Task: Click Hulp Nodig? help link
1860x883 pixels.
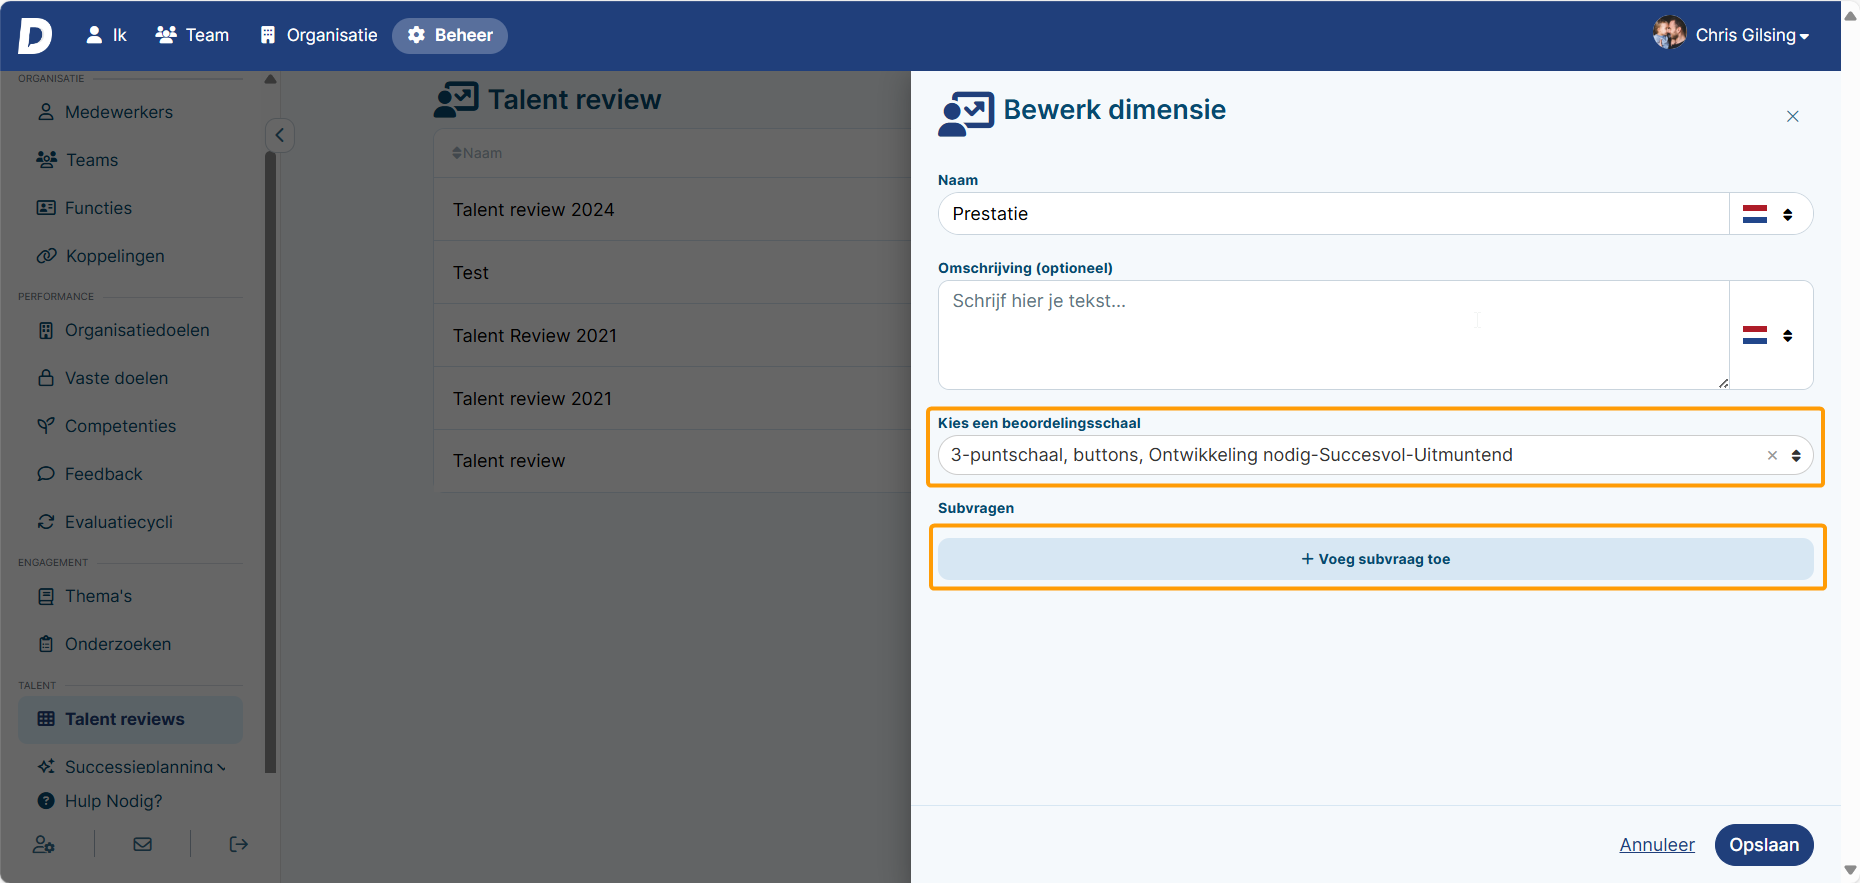Action: [x=100, y=801]
